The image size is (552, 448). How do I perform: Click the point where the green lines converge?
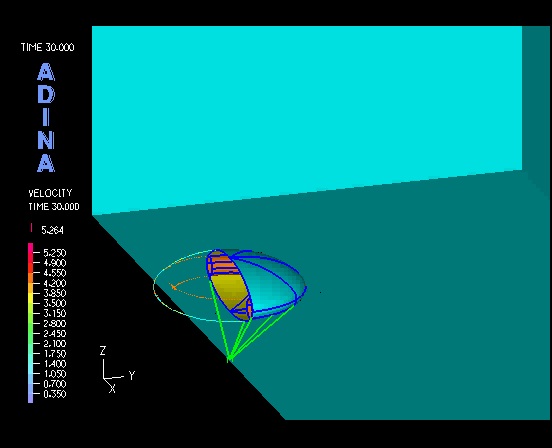[x=229, y=359]
